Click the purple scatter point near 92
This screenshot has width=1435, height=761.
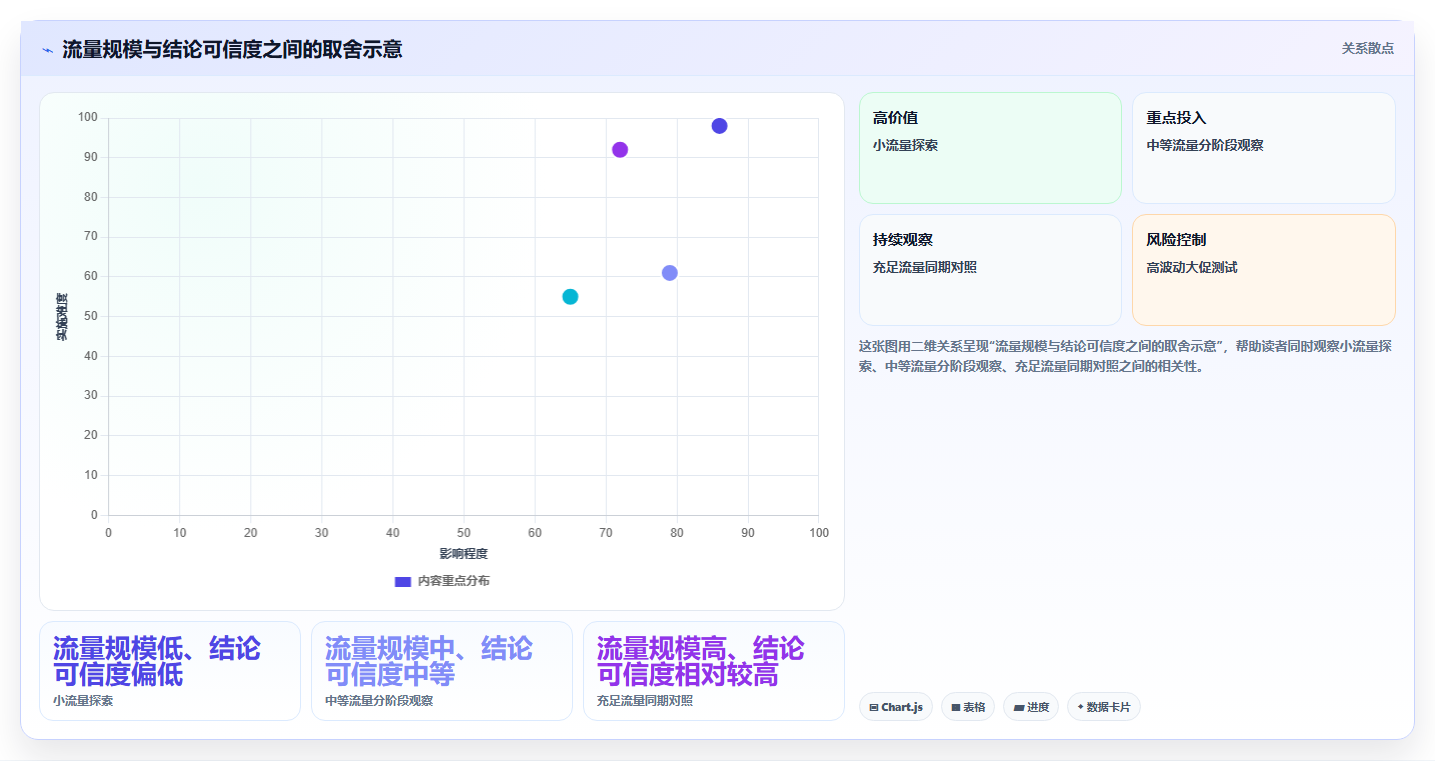[620, 150]
